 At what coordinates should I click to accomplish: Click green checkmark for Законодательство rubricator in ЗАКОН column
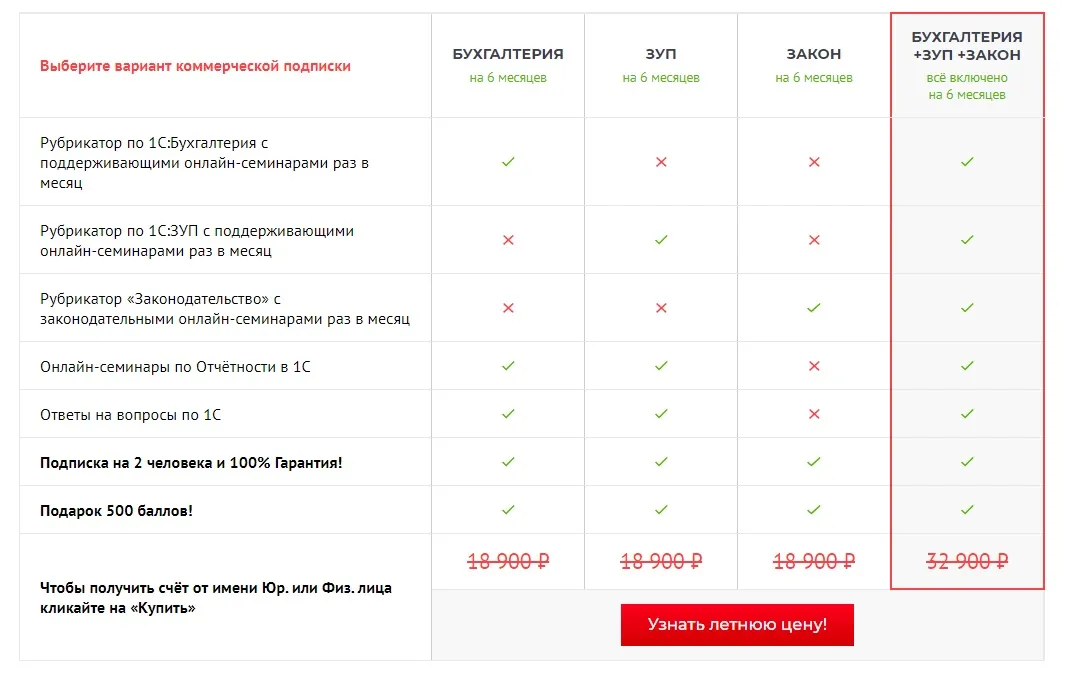tap(814, 308)
